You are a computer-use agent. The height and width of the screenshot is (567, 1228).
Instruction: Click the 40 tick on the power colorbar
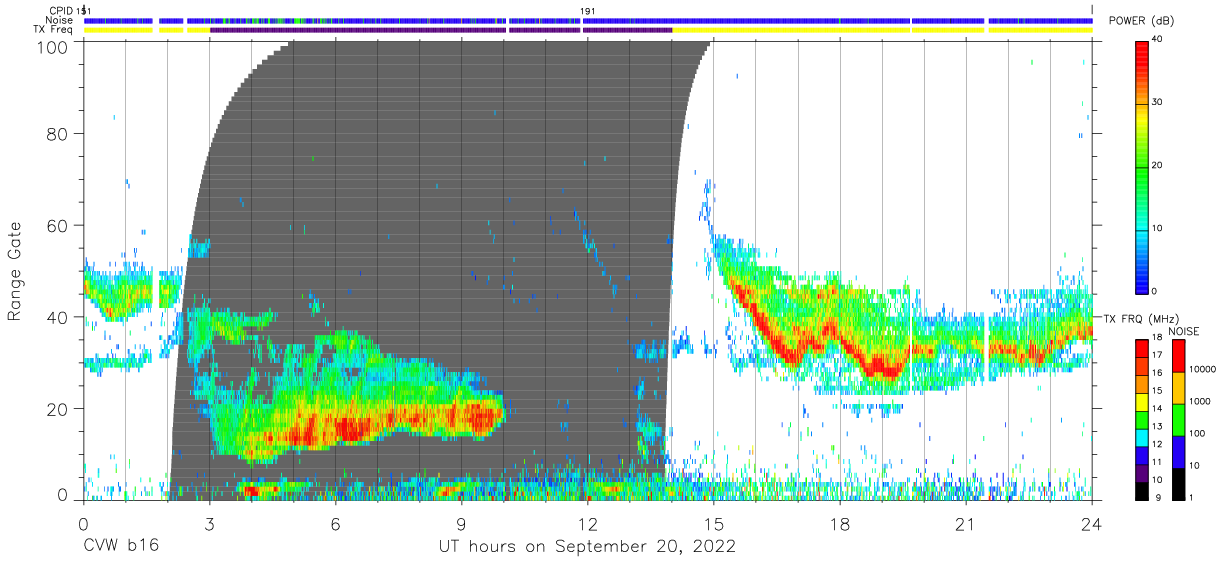[1158, 39]
